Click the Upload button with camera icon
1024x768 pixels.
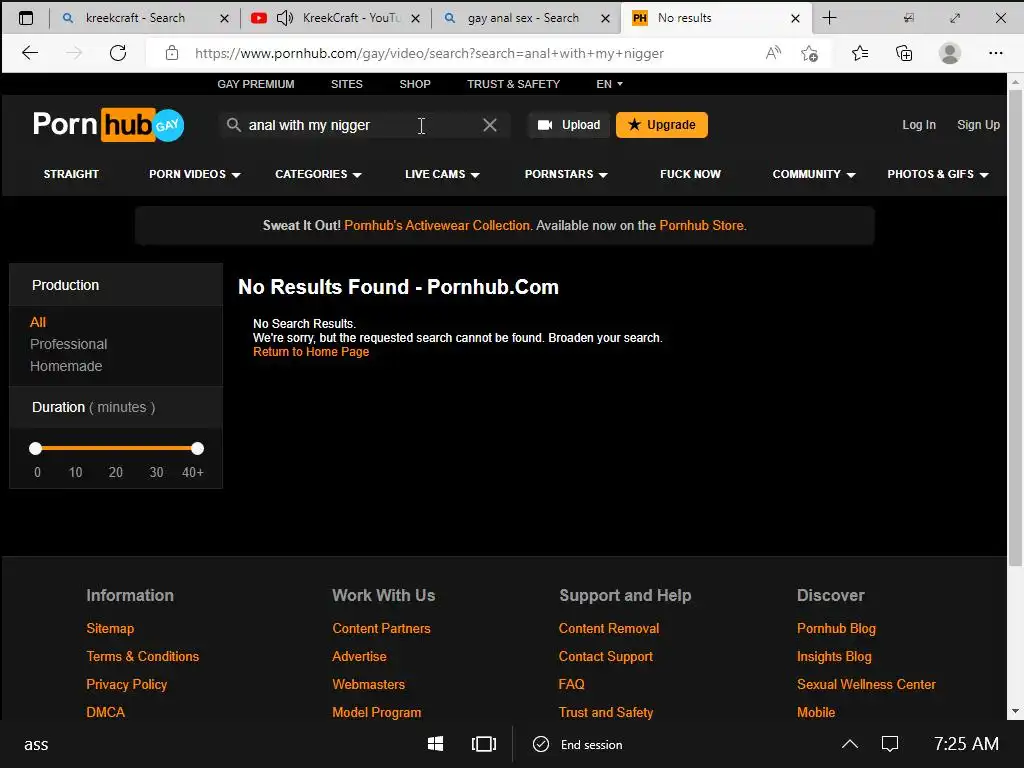click(x=569, y=125)
